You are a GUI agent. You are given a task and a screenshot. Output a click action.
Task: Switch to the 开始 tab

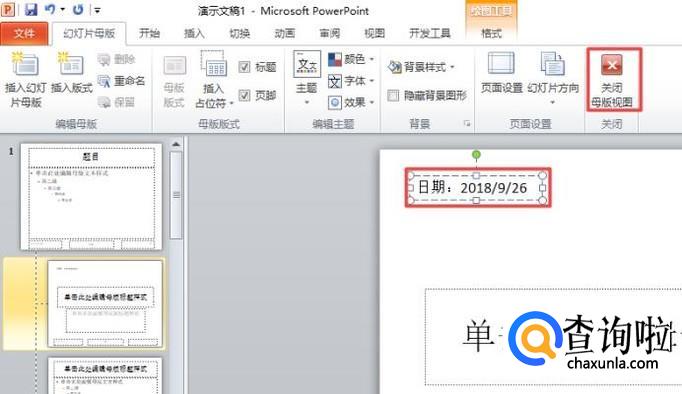point(149,33)
